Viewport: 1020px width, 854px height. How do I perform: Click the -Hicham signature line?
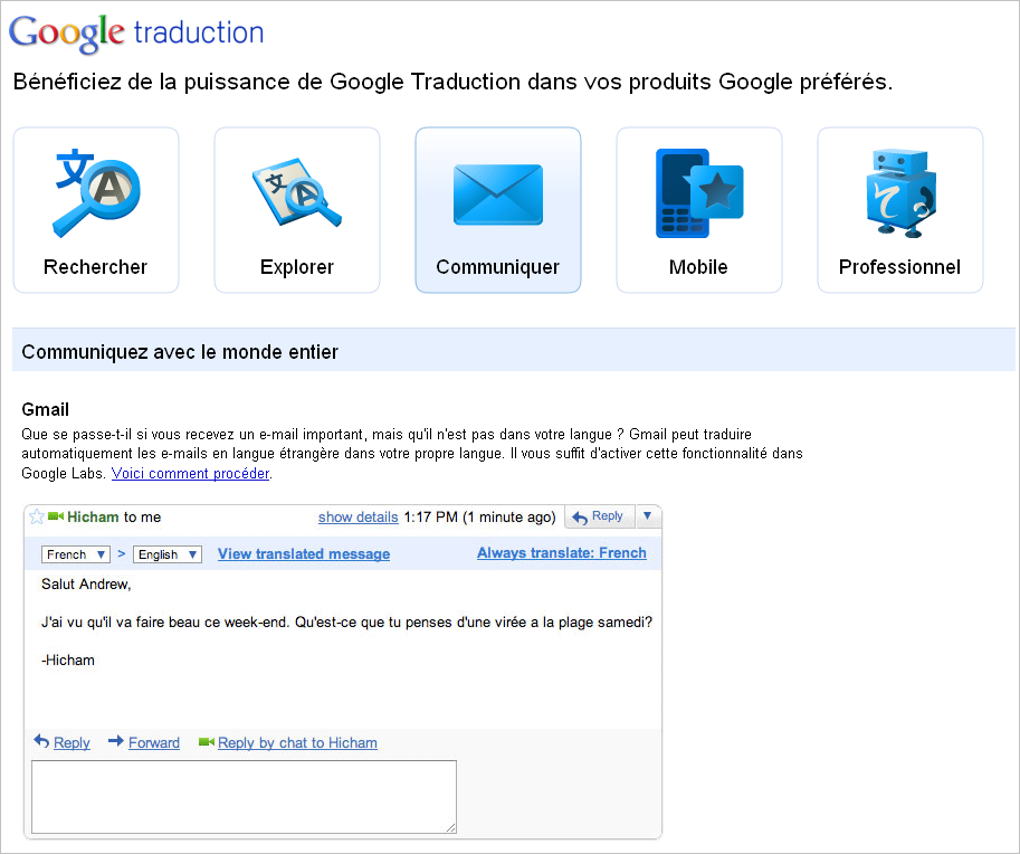pos(68,660)
